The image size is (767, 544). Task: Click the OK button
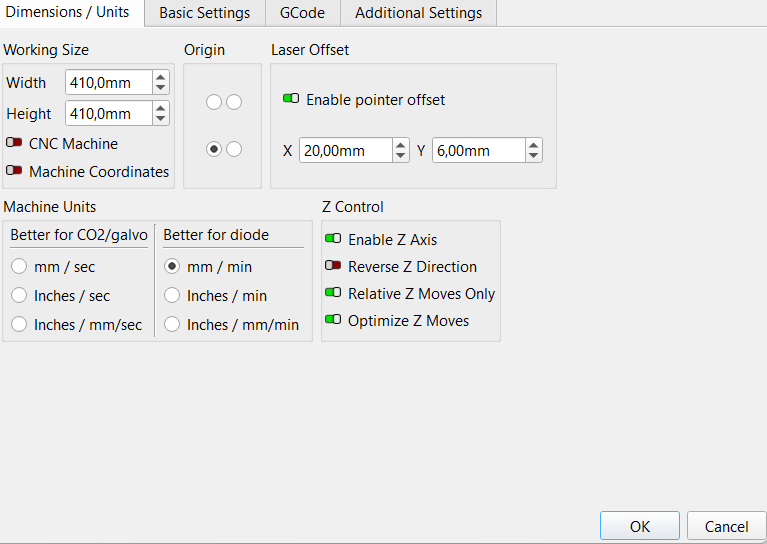639,526
